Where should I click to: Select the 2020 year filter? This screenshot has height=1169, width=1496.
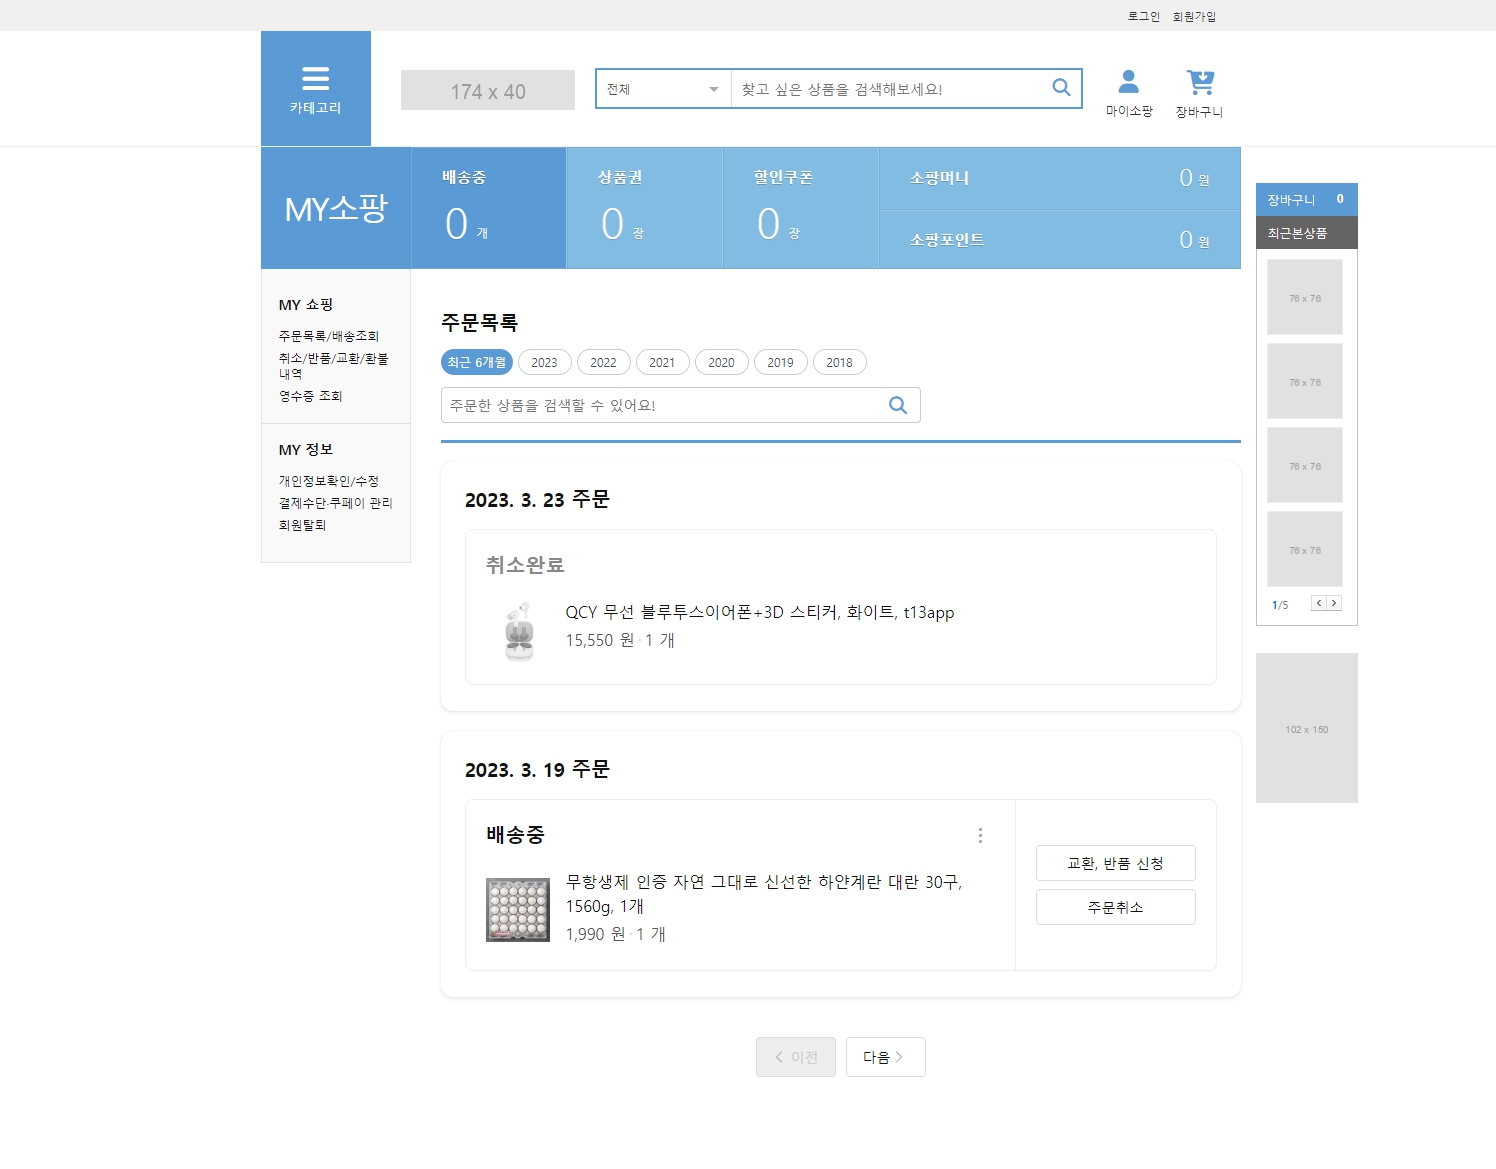(722, 362)
